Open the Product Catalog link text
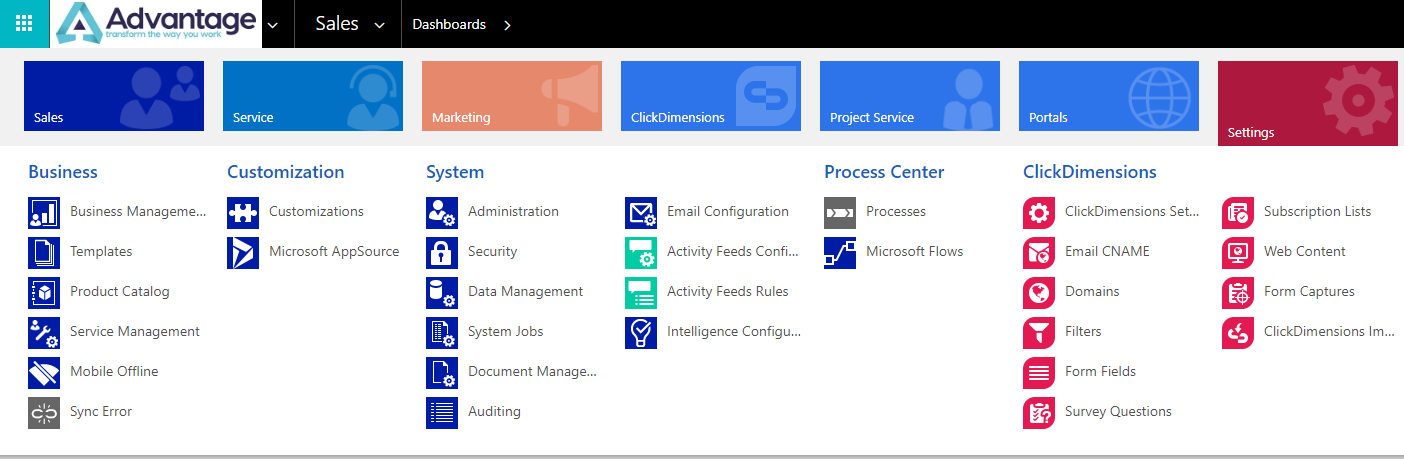The height and width of the screenshot is (459, 1404). (120, 292)
